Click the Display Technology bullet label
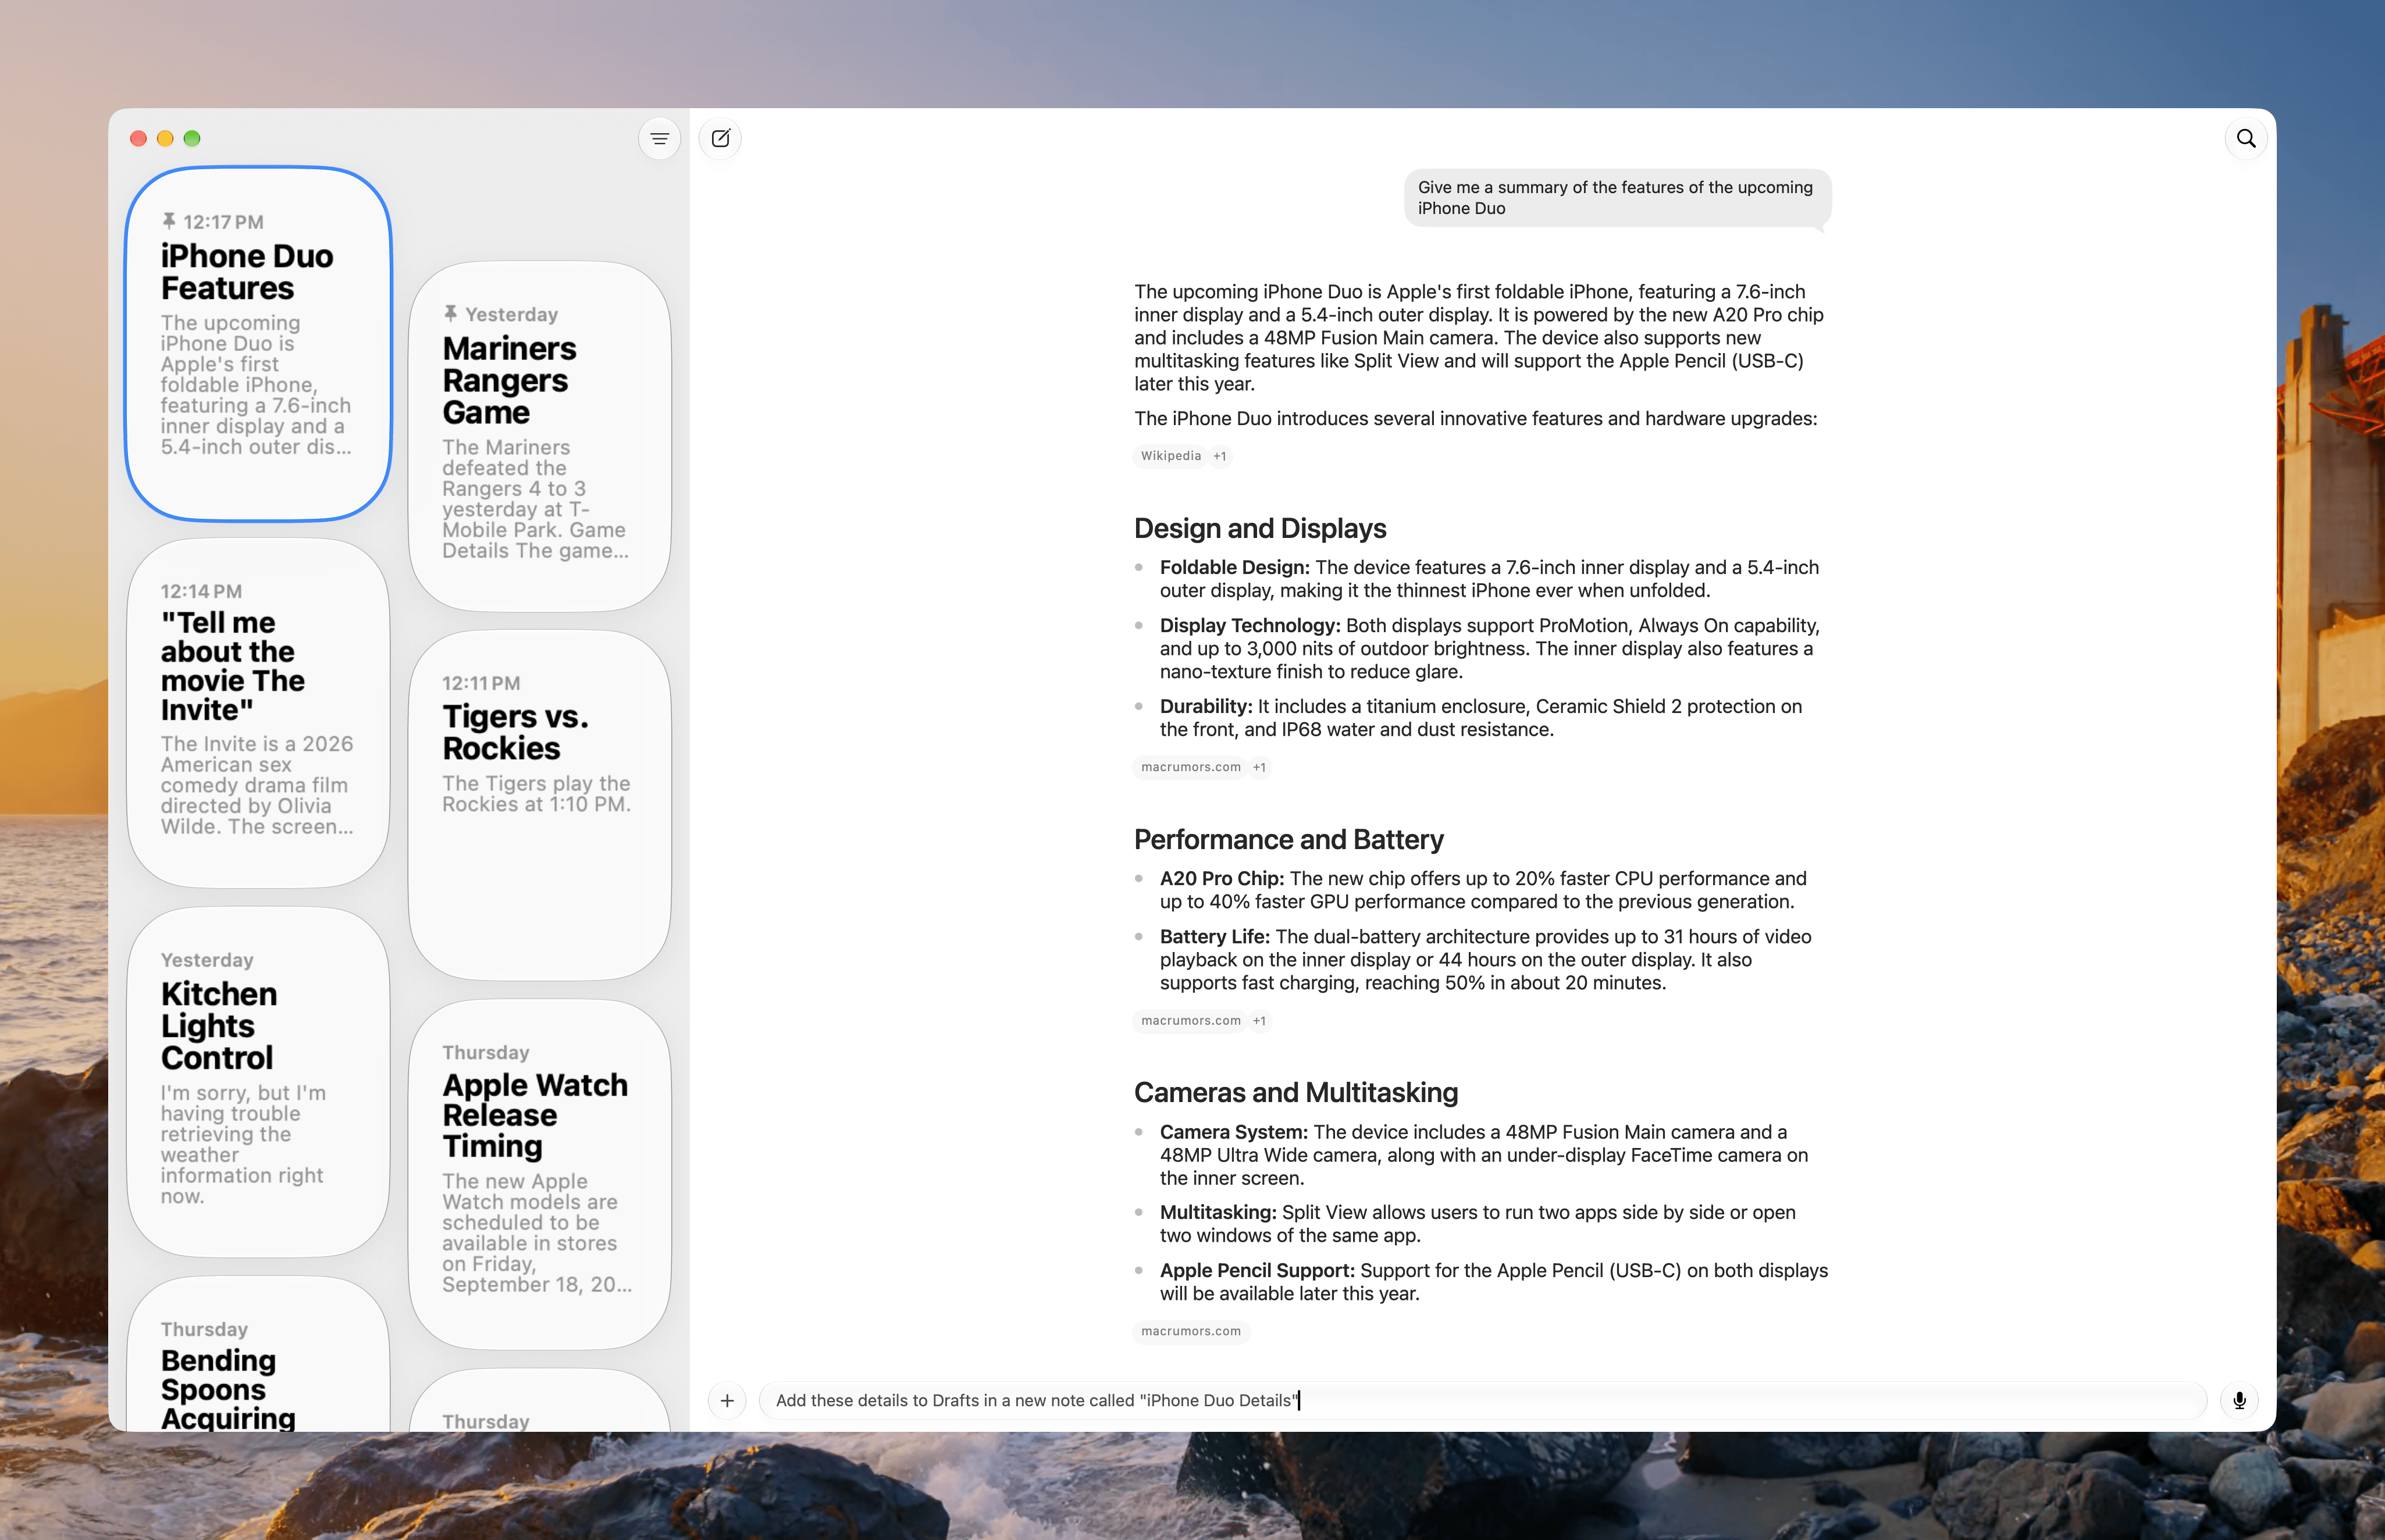The height and width of the screenshot is (1540, 2385). coord(1250,625)
